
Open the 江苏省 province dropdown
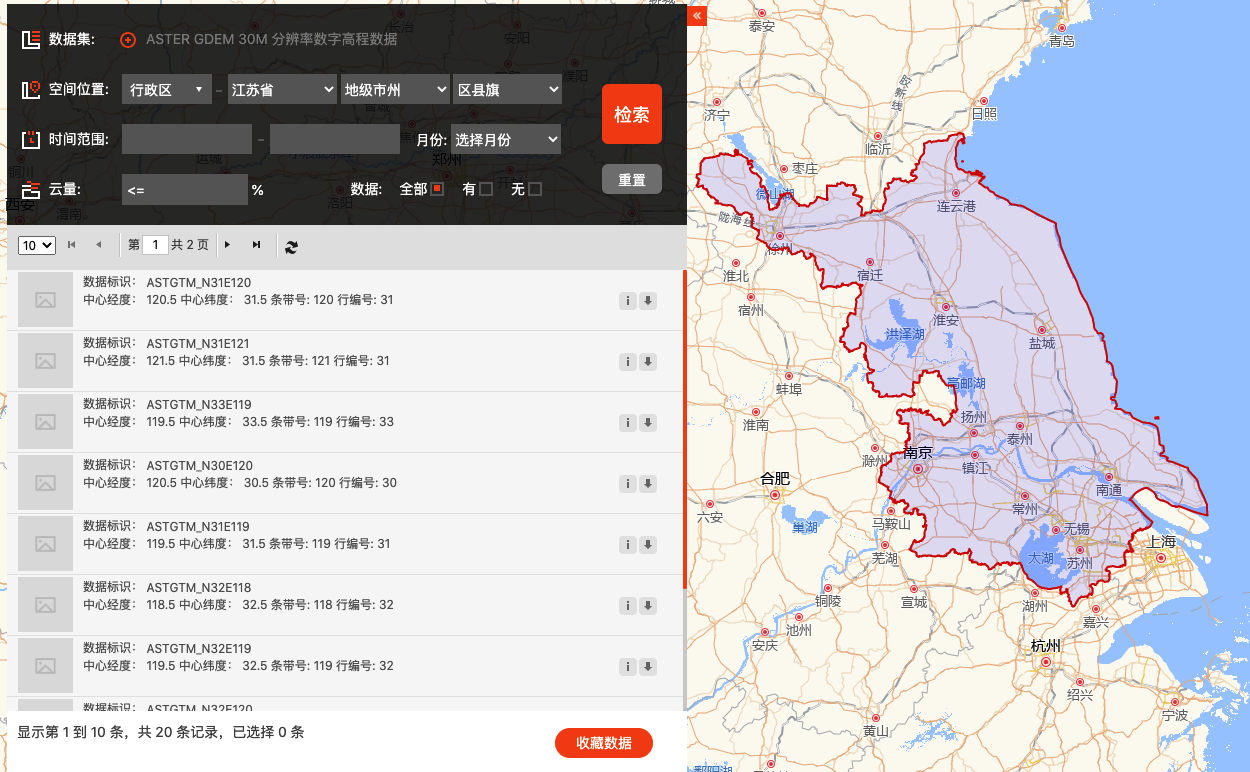pyautogui.click(x=282, y=90)
